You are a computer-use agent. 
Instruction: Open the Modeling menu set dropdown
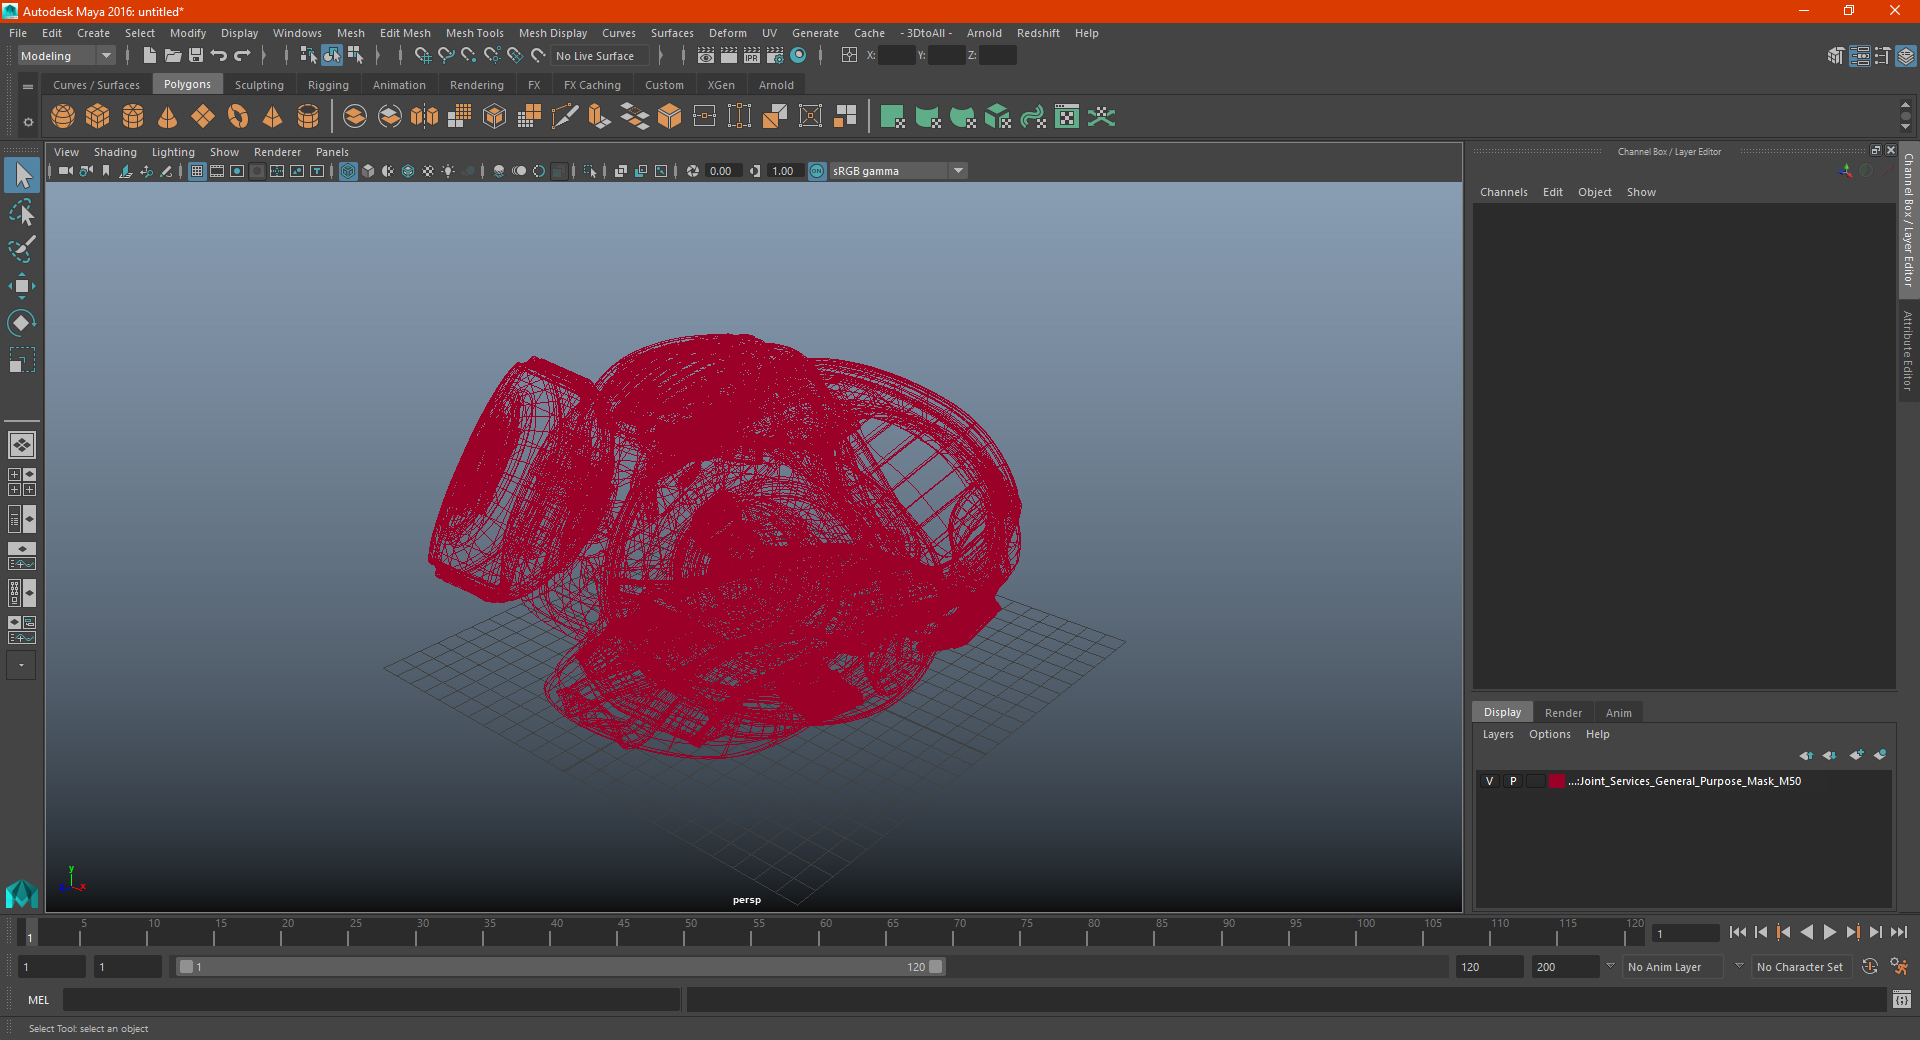pyautogui.click(x=67, y=56)
